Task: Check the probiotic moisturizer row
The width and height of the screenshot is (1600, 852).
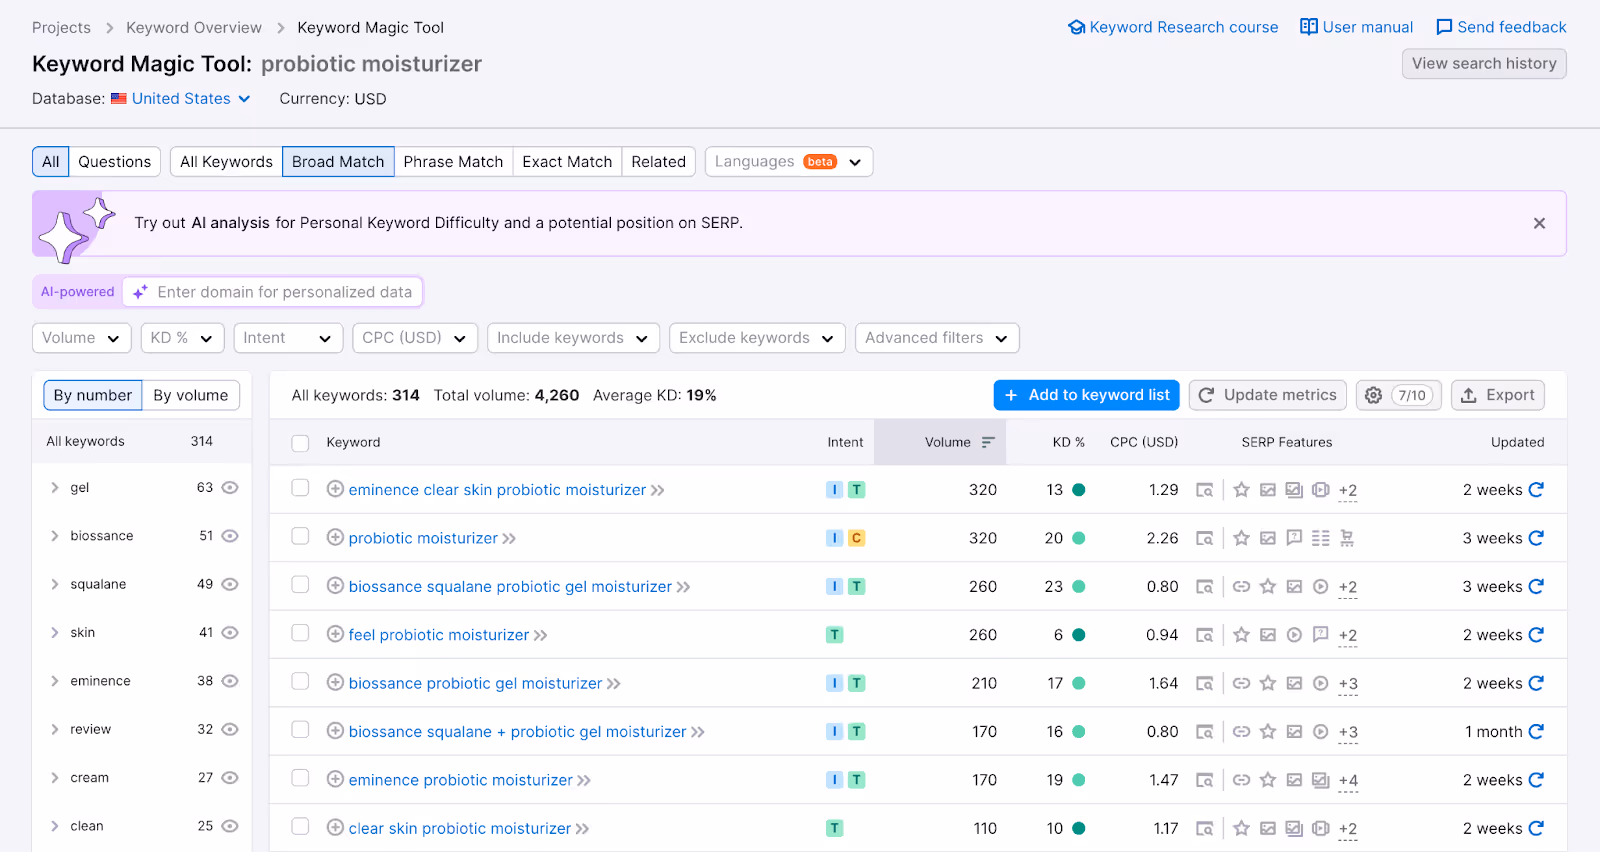Action: [x=300, y=536]
